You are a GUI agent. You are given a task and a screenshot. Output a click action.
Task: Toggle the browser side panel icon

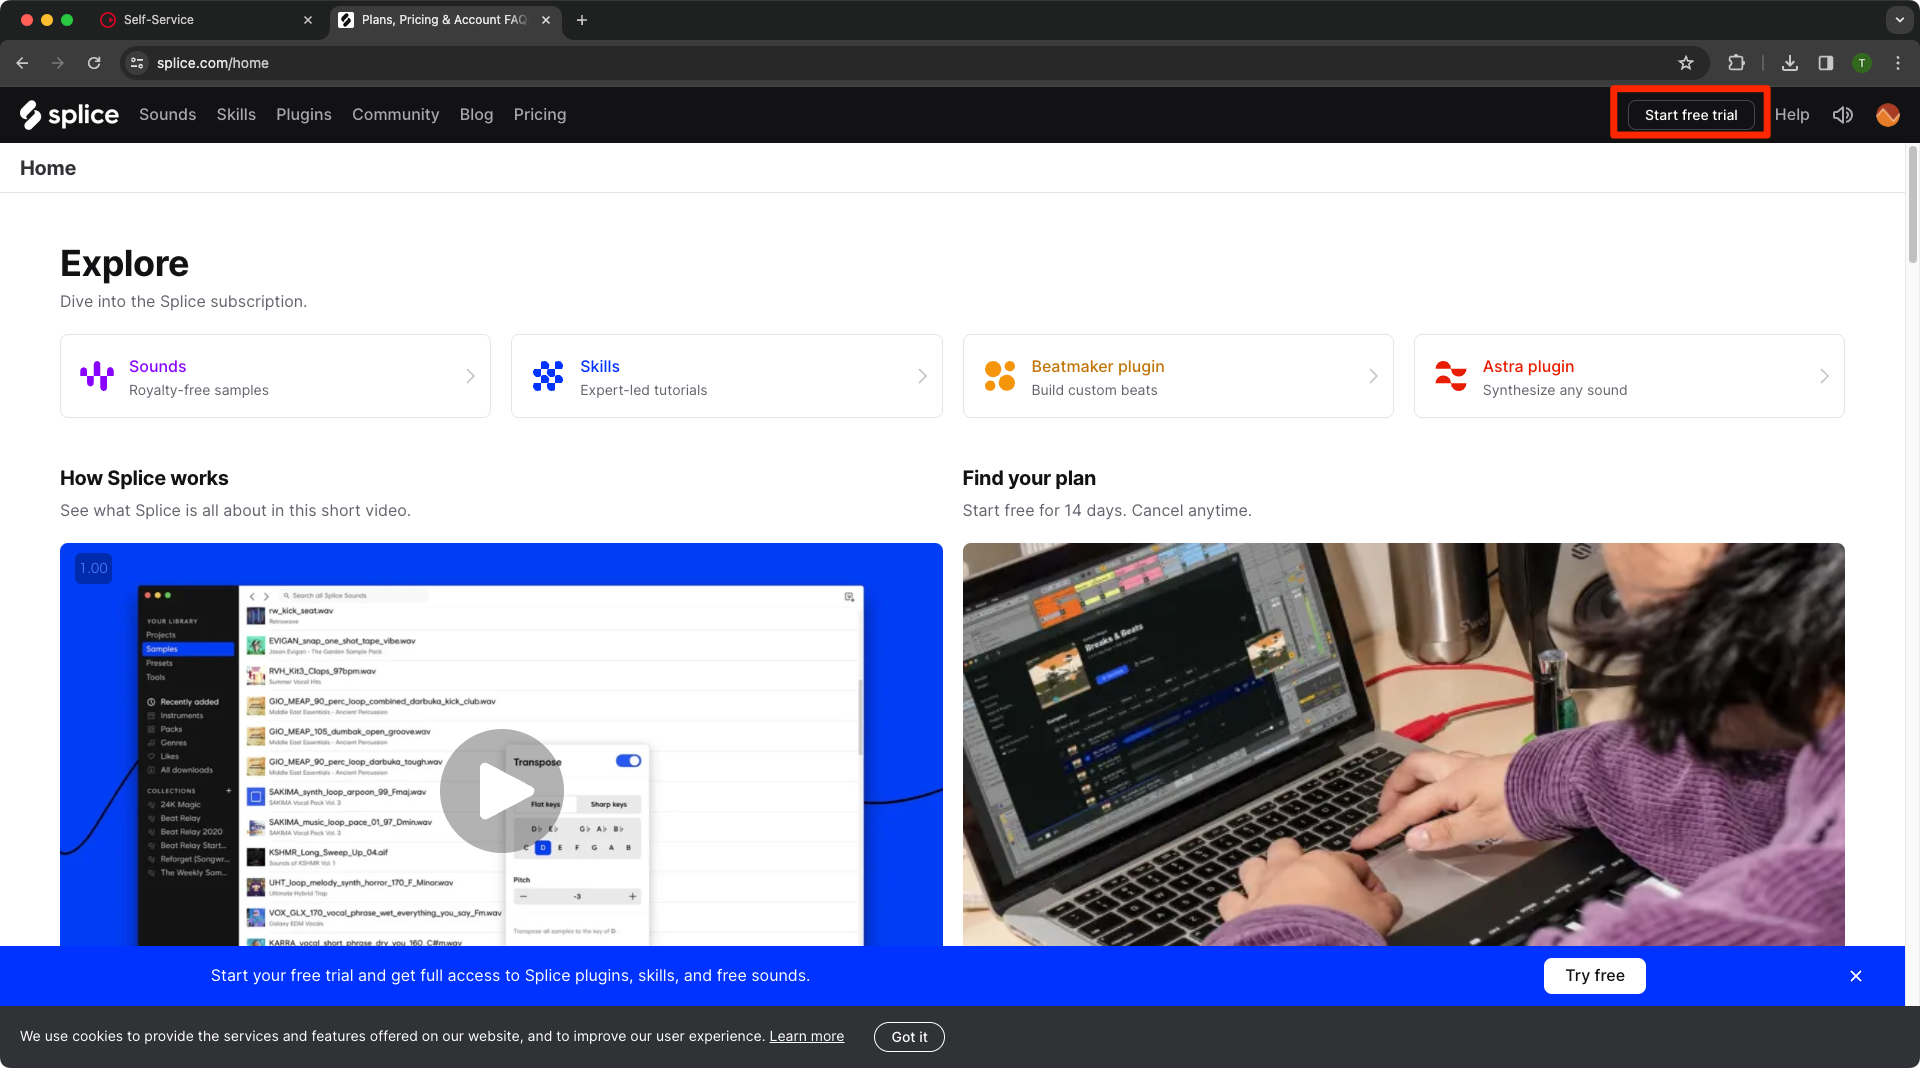click(1826, 63)
